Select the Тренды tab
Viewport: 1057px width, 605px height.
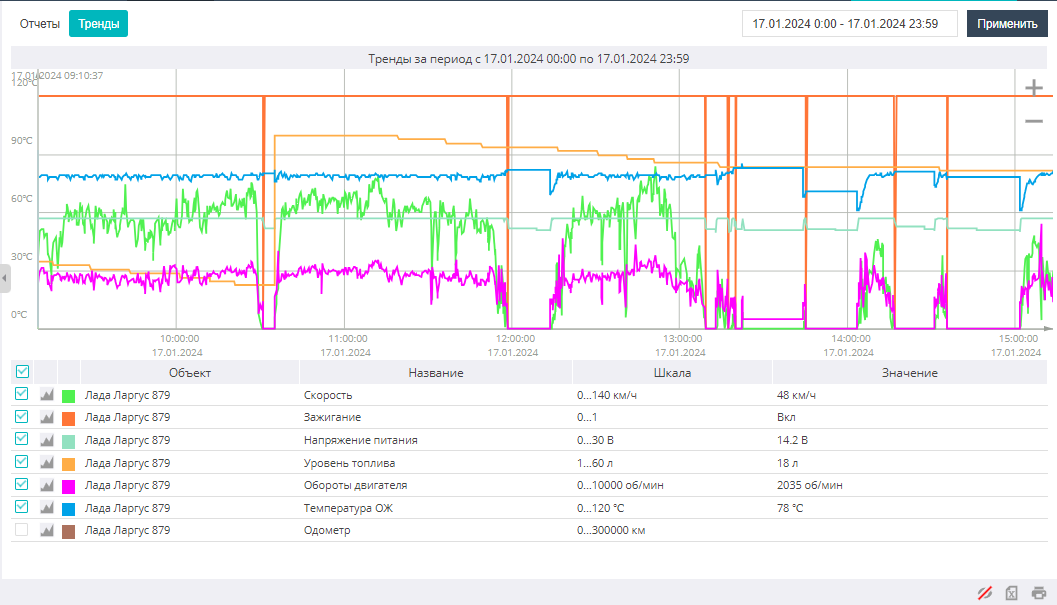pyautogui.click(x=98, y=24)
